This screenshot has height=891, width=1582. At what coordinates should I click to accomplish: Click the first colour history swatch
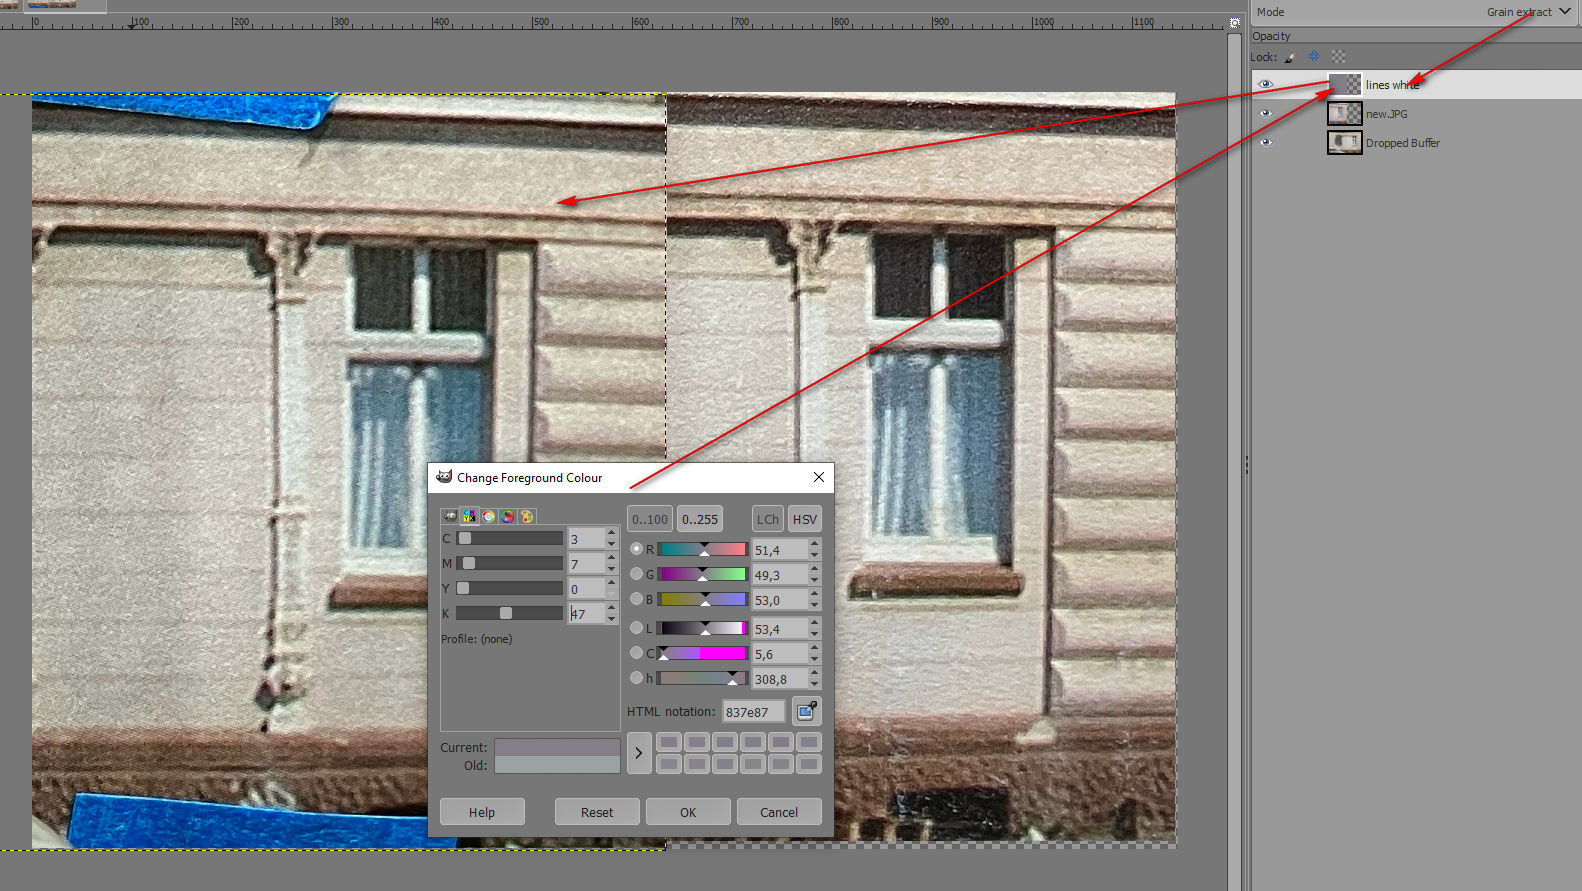[669, 742]
